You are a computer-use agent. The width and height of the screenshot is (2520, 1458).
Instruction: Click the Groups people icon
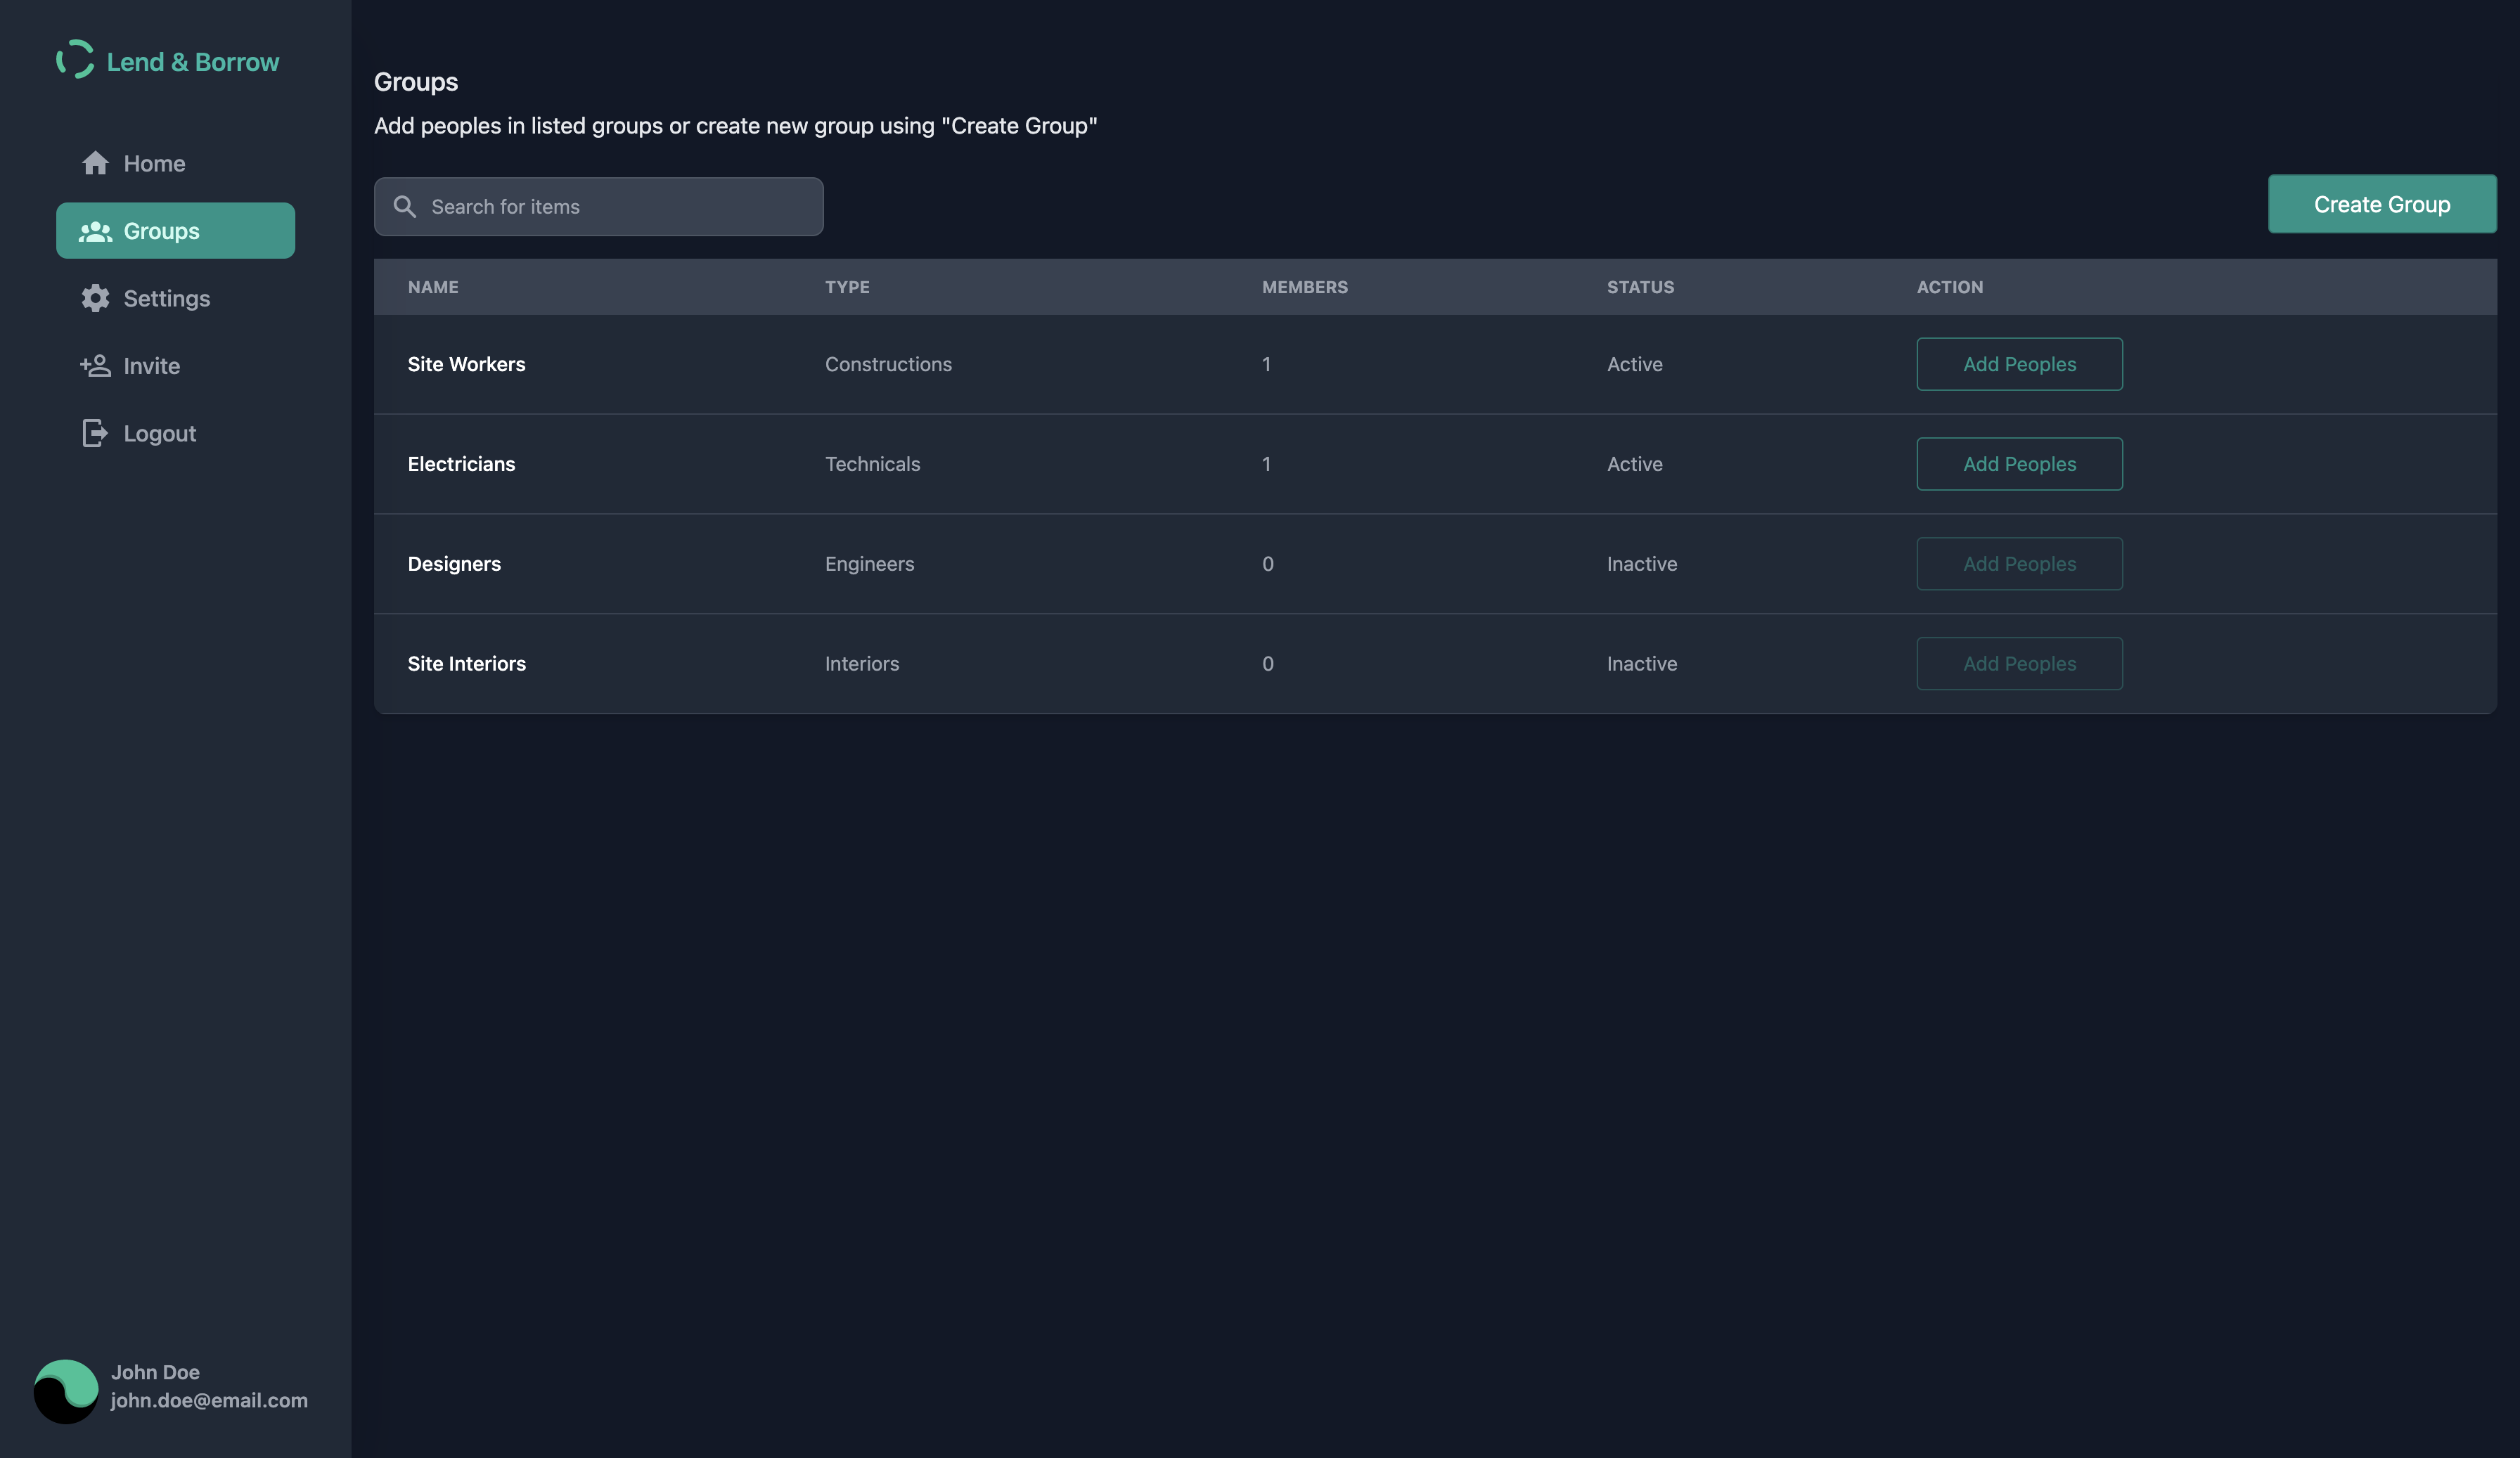pos(95,231)
